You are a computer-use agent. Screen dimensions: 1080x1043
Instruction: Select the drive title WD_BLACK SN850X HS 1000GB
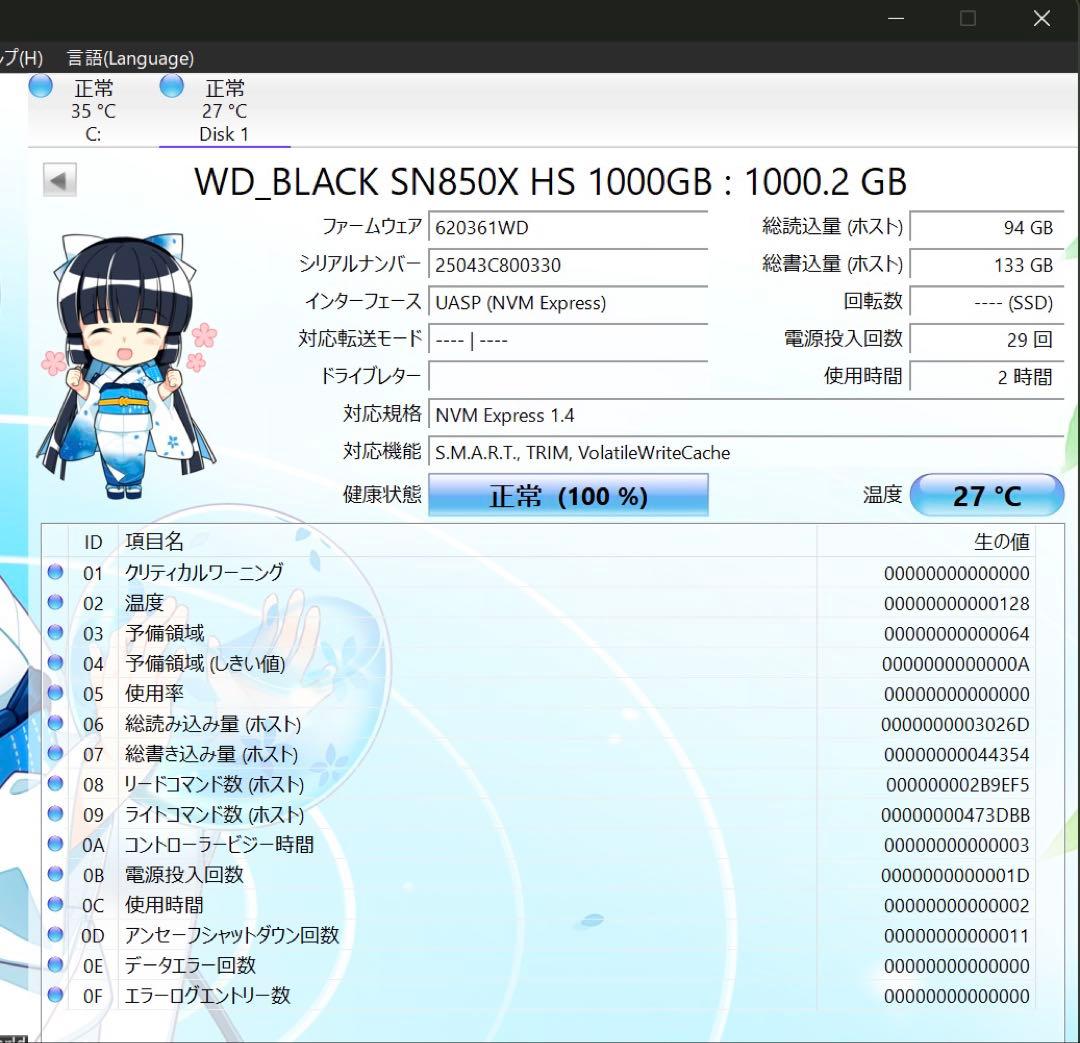[x=453, y=182]
